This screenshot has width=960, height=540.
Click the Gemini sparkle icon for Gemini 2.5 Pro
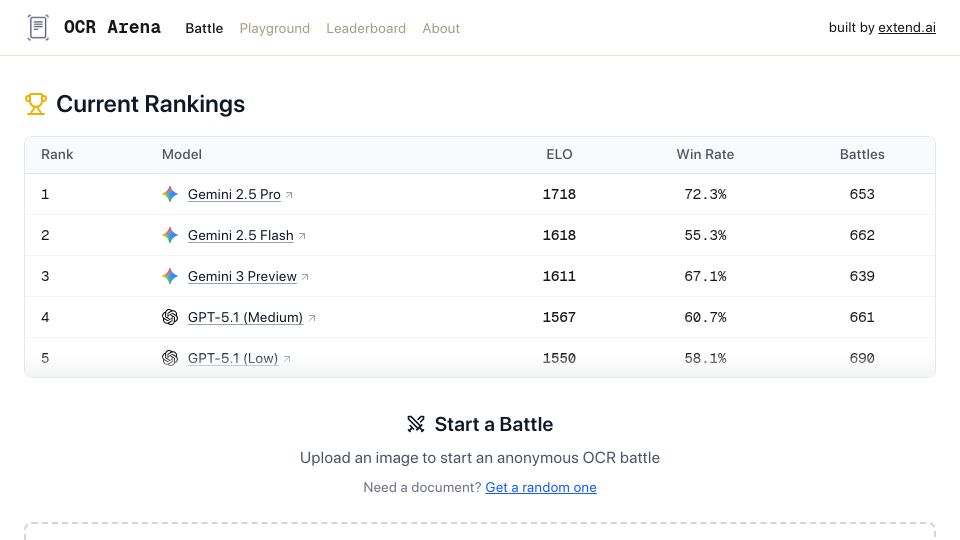[170, 194]
